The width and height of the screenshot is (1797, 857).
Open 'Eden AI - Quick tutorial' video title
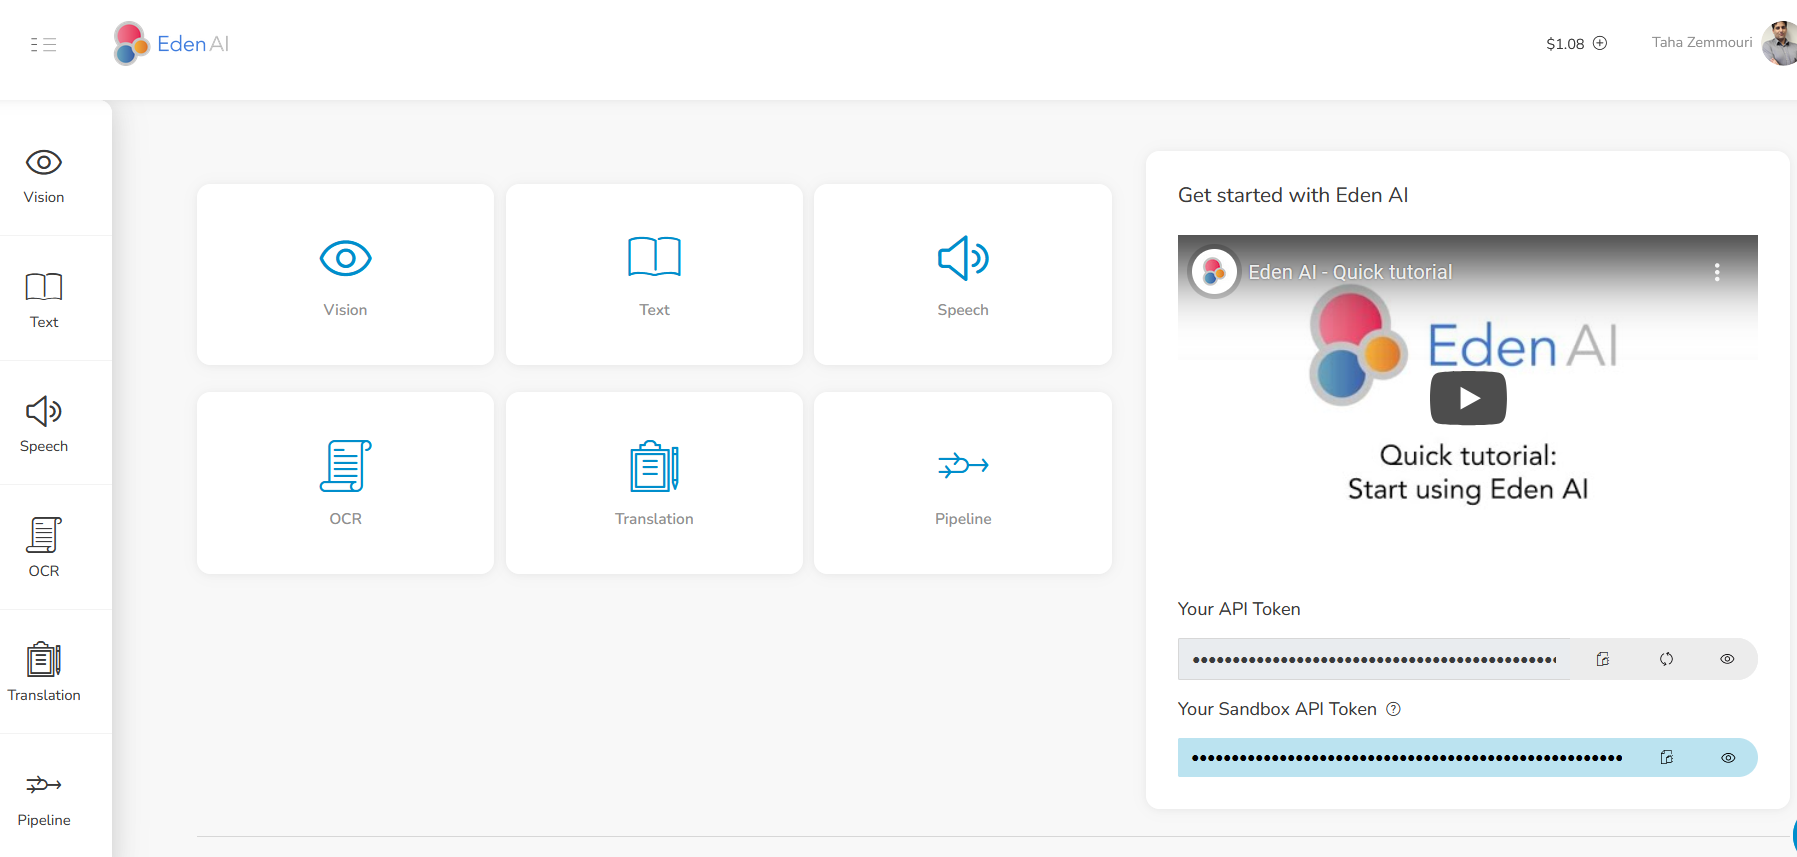(1350, 272)
